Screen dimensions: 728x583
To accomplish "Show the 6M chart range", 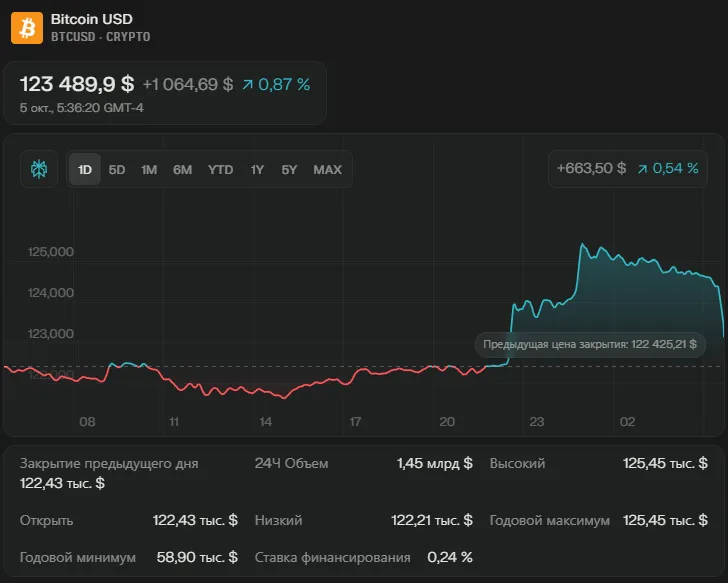I will (x=182, y=169).
